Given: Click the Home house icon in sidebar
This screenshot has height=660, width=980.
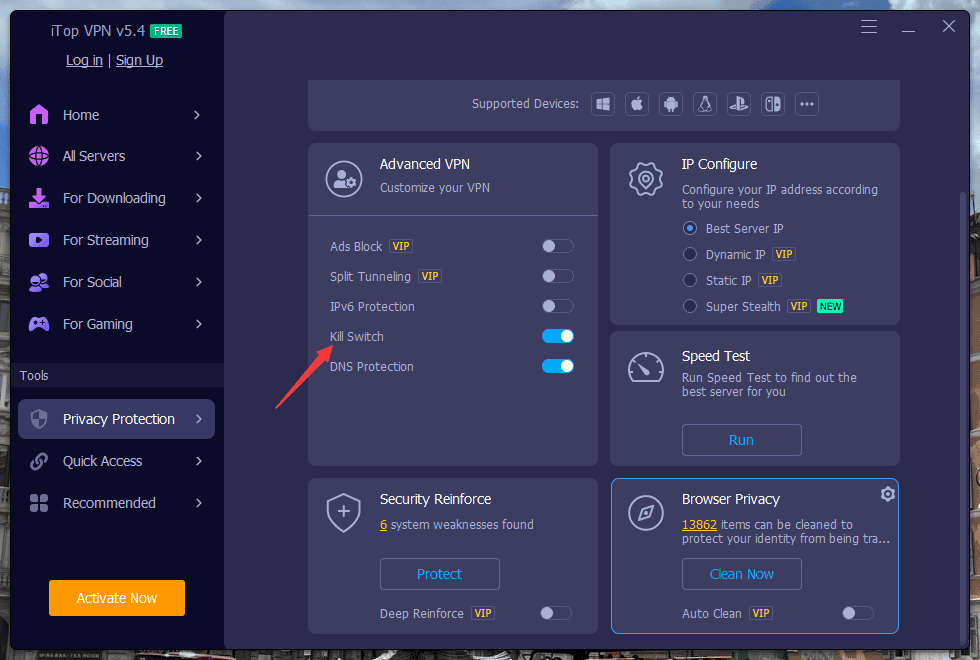Looking at the screenshot, I should [39, 114].
